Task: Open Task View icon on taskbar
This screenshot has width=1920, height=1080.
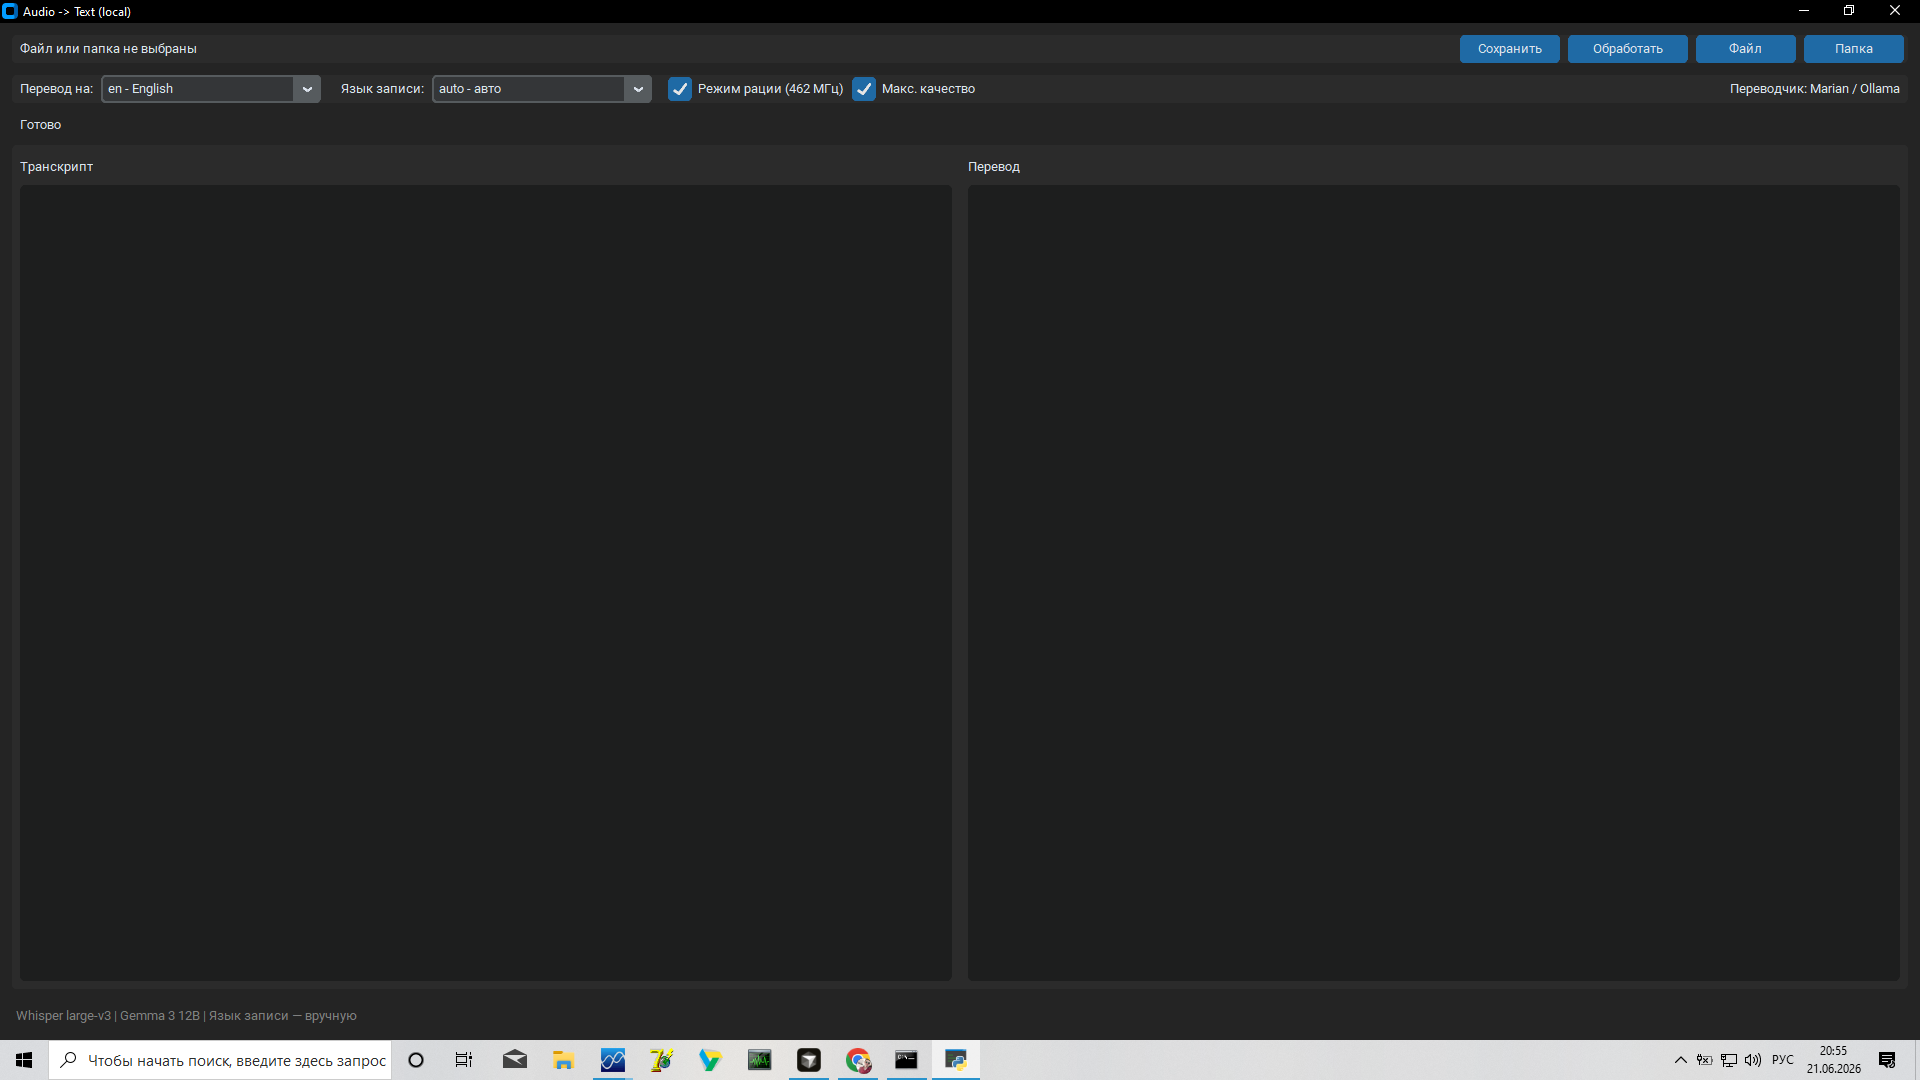Action: [x=464, y=1060]
